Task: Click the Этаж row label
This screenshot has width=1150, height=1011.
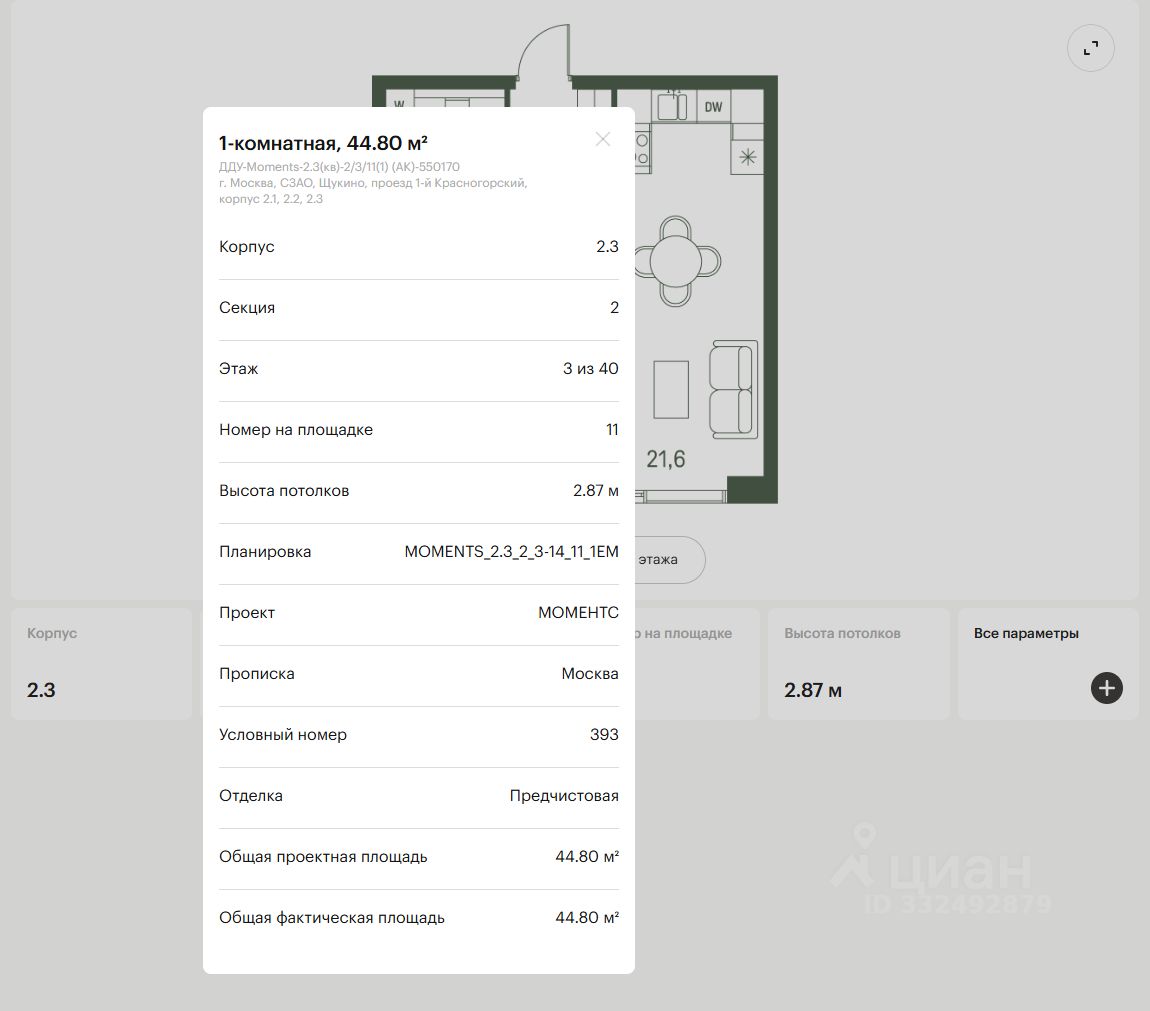Action: click(x=238, y=368)
